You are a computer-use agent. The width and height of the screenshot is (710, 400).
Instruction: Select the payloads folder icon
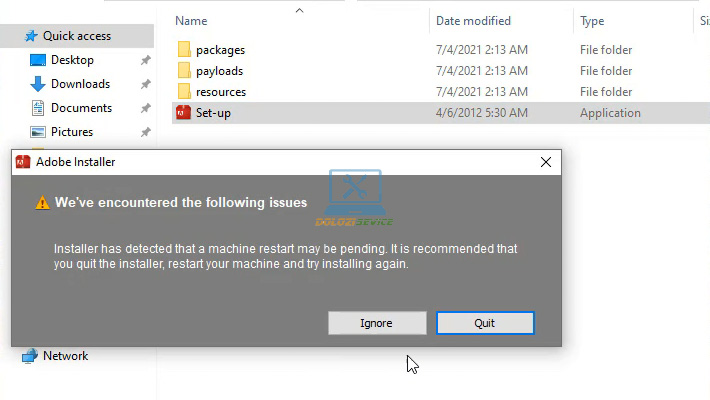(x=184, y=71)
